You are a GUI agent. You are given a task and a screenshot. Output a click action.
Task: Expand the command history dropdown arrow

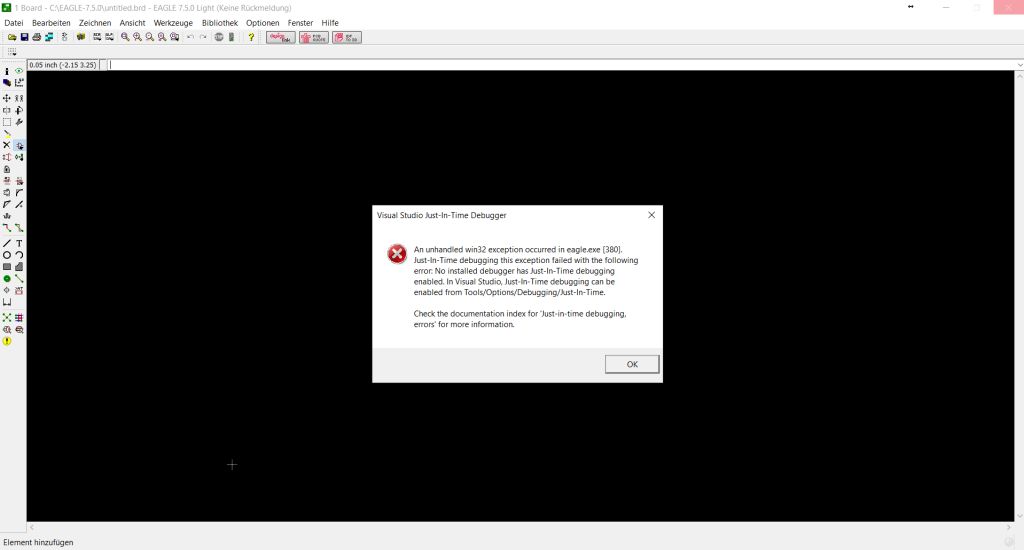tap(1019, 65)
